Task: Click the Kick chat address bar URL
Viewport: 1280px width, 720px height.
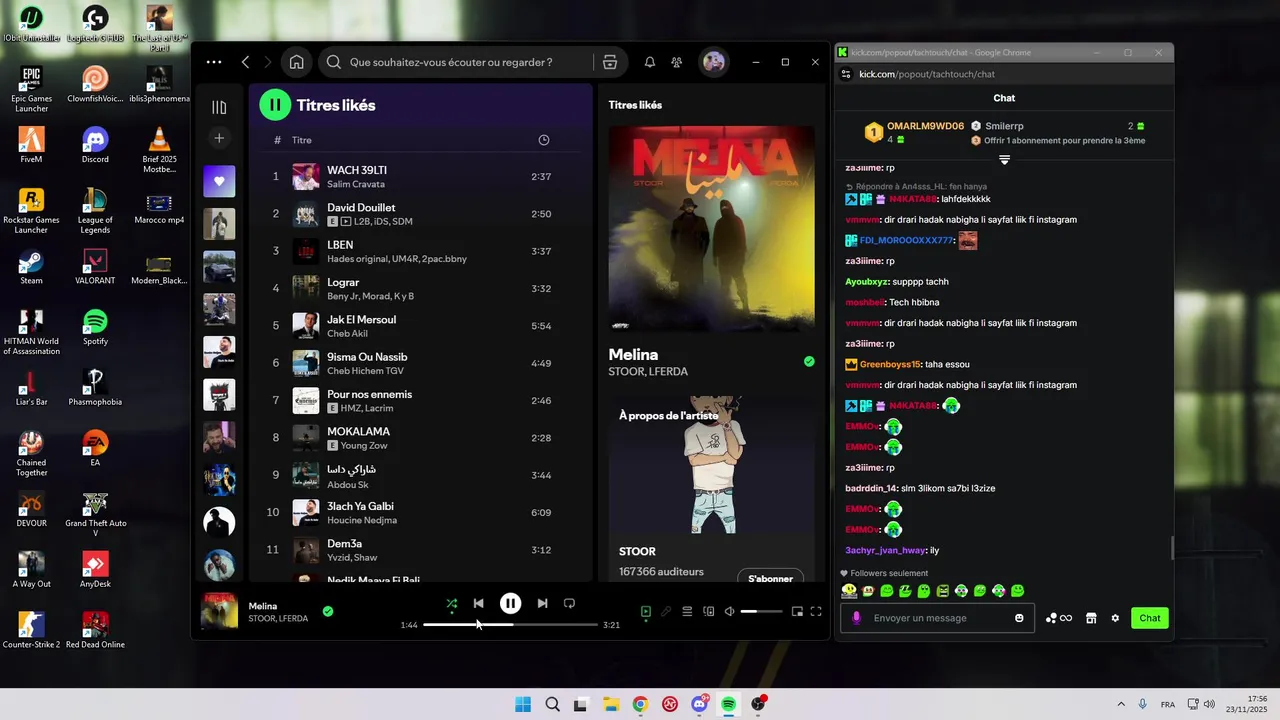Action: coord(927,74)
